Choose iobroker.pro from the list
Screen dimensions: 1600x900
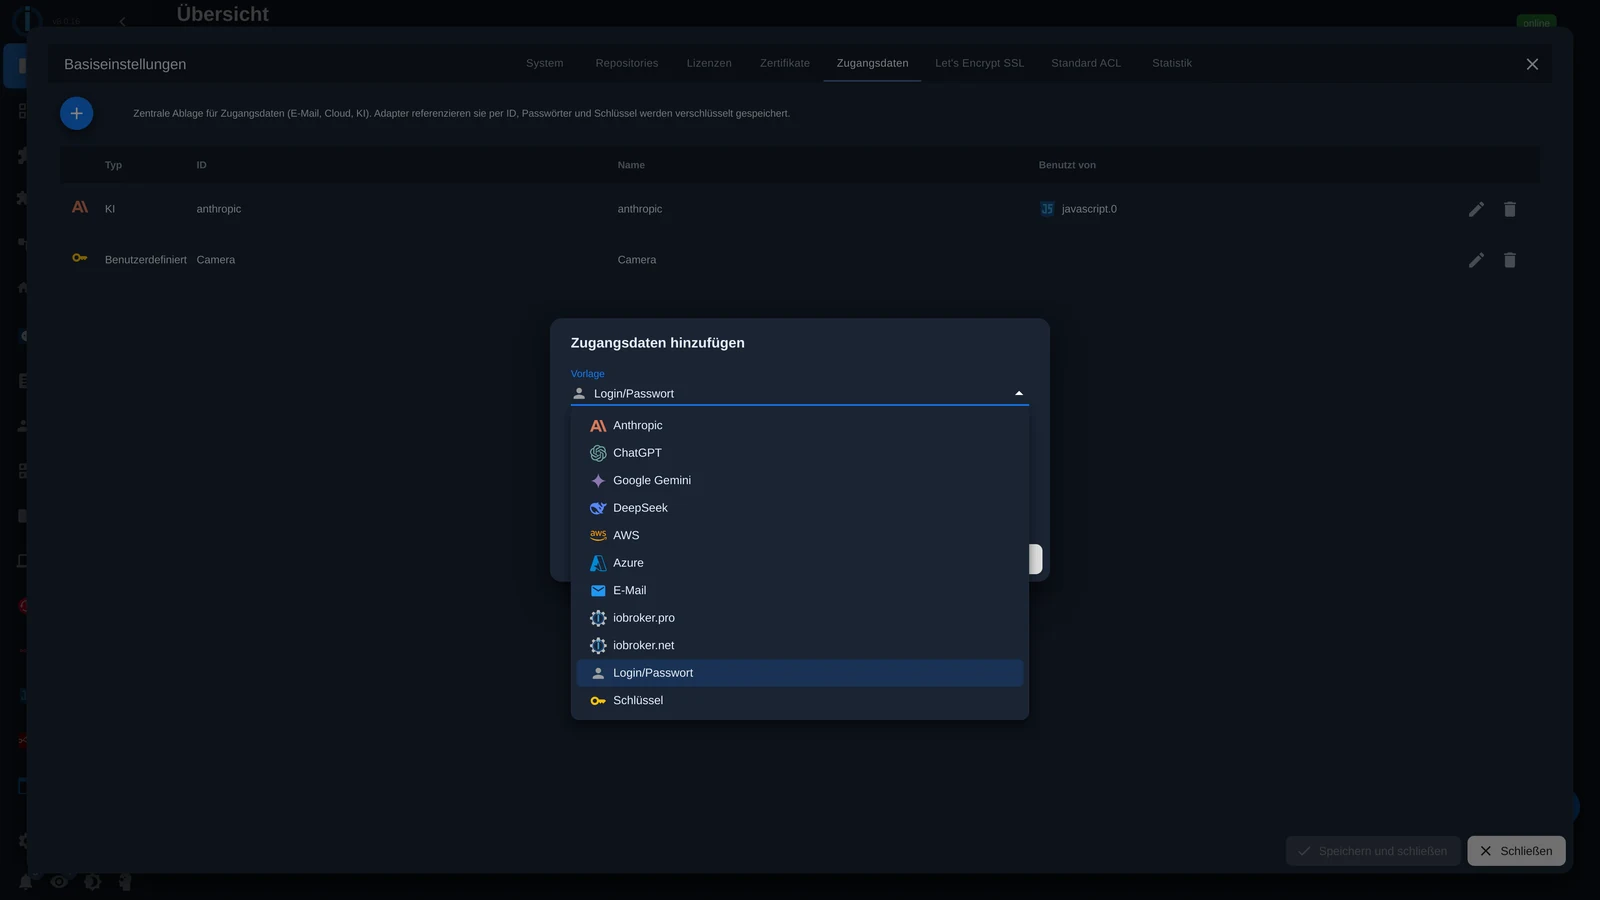[x=800, y=618]
